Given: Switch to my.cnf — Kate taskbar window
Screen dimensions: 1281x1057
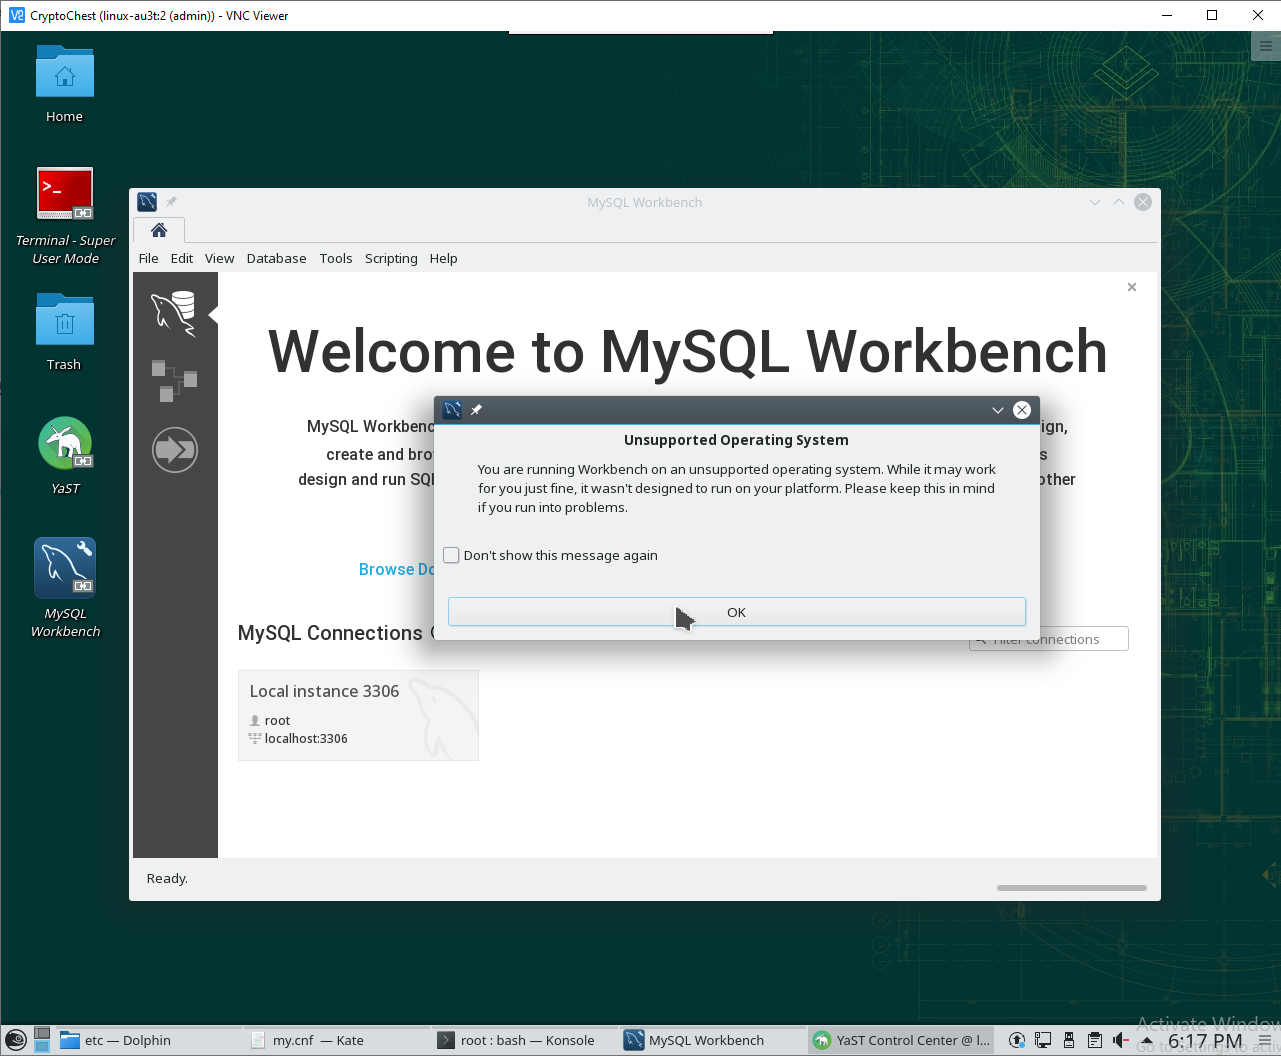Looking at the screenshot, I should [x=336, y=1040].
